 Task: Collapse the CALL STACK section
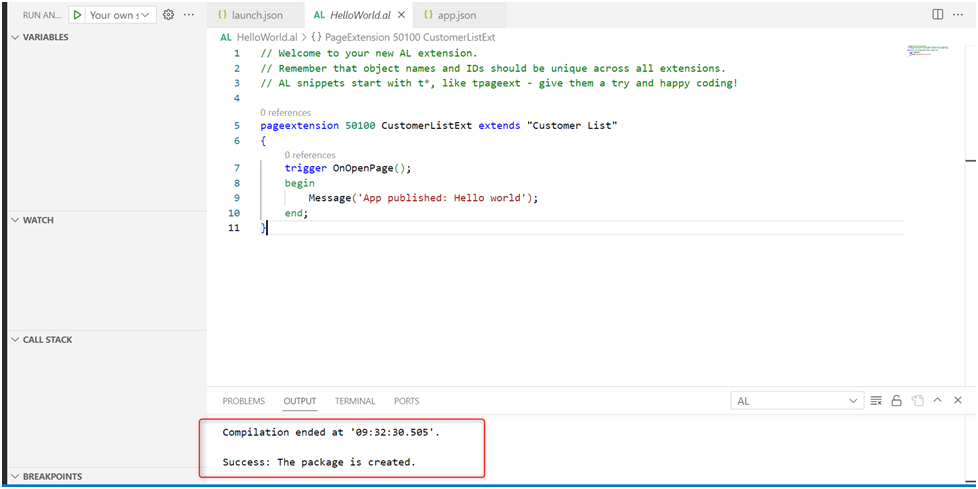14,340
